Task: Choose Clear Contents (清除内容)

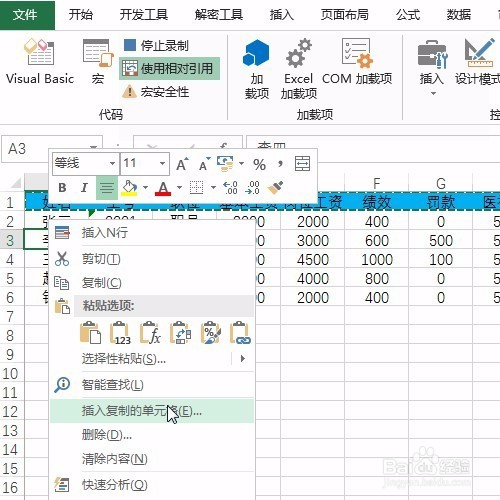Action: point(152,459)
